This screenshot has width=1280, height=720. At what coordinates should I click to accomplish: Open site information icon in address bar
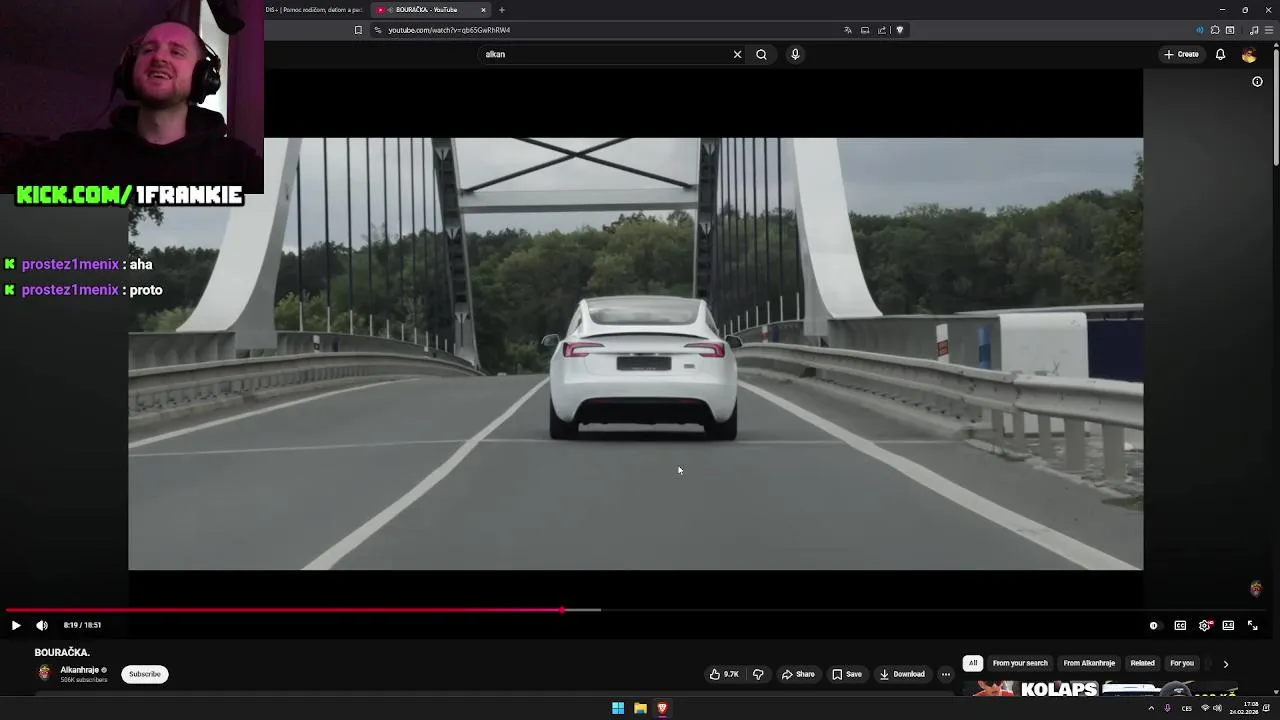coord(378,30)
